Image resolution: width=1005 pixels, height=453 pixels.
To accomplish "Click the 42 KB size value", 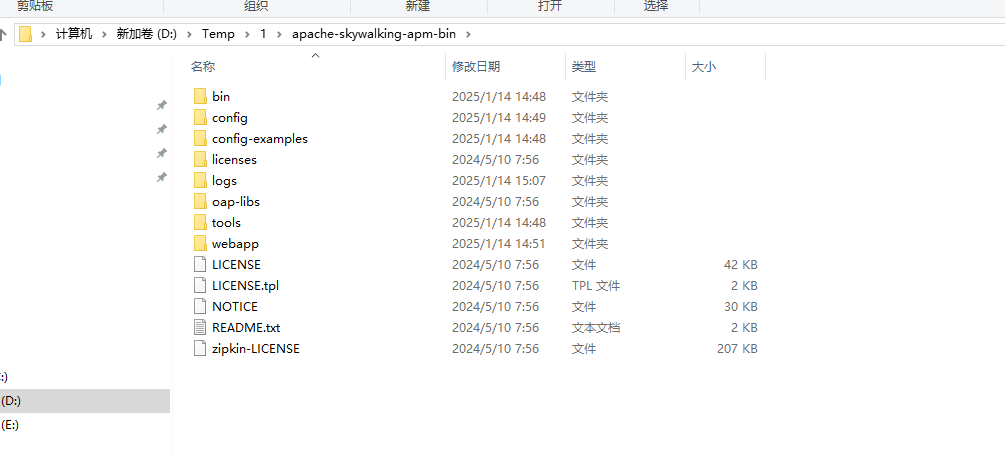I will (x=741, y=265).
